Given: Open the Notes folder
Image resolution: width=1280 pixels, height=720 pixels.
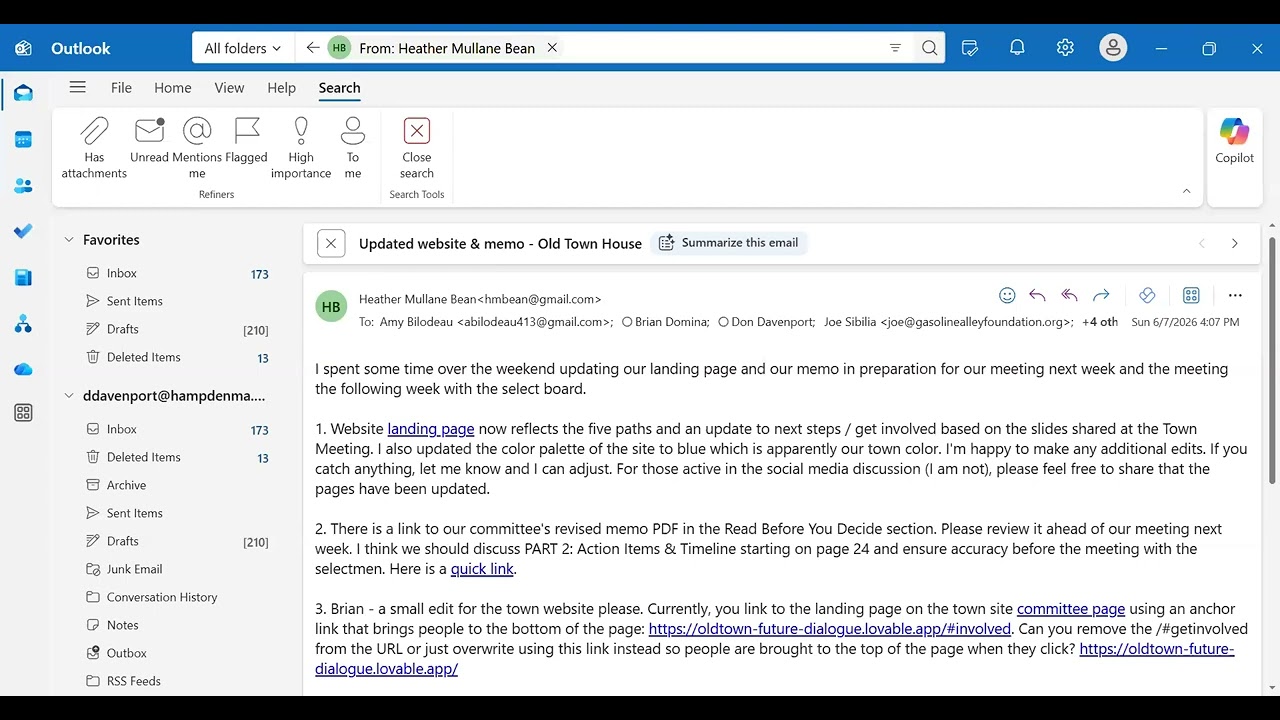Looking at the screenshot, I should click(x=177, y=625).
